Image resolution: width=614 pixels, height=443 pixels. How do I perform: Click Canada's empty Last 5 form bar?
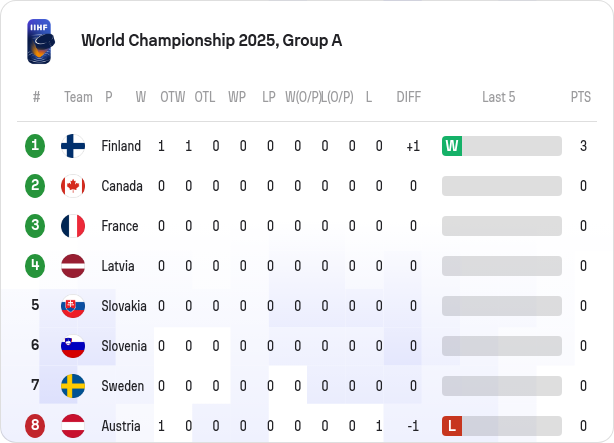pos(502,186)
